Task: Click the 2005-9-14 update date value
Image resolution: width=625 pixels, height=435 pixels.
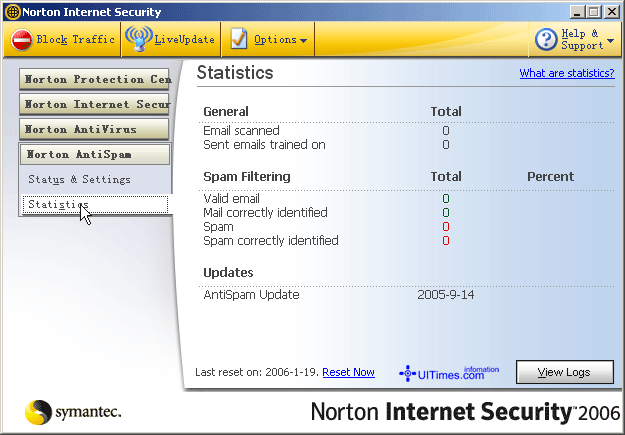Action: click(x=446, y=295)
